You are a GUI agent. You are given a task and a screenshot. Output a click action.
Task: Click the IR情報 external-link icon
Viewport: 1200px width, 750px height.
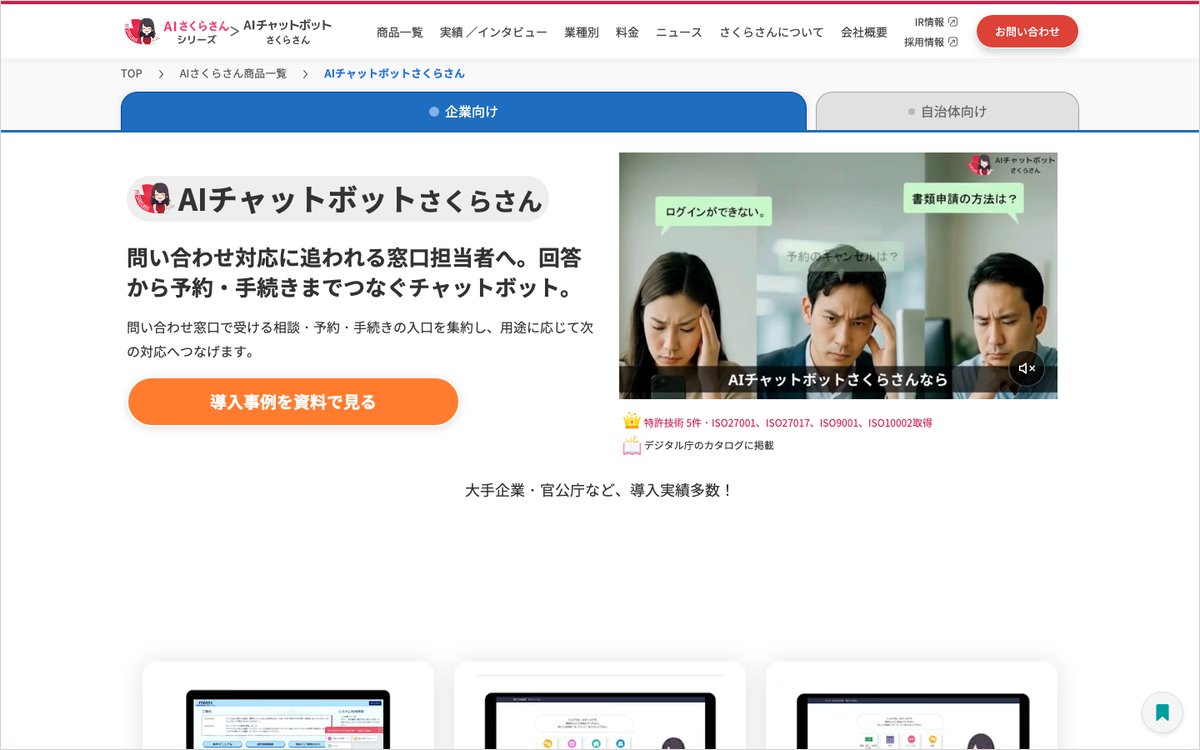click(953, 22)
